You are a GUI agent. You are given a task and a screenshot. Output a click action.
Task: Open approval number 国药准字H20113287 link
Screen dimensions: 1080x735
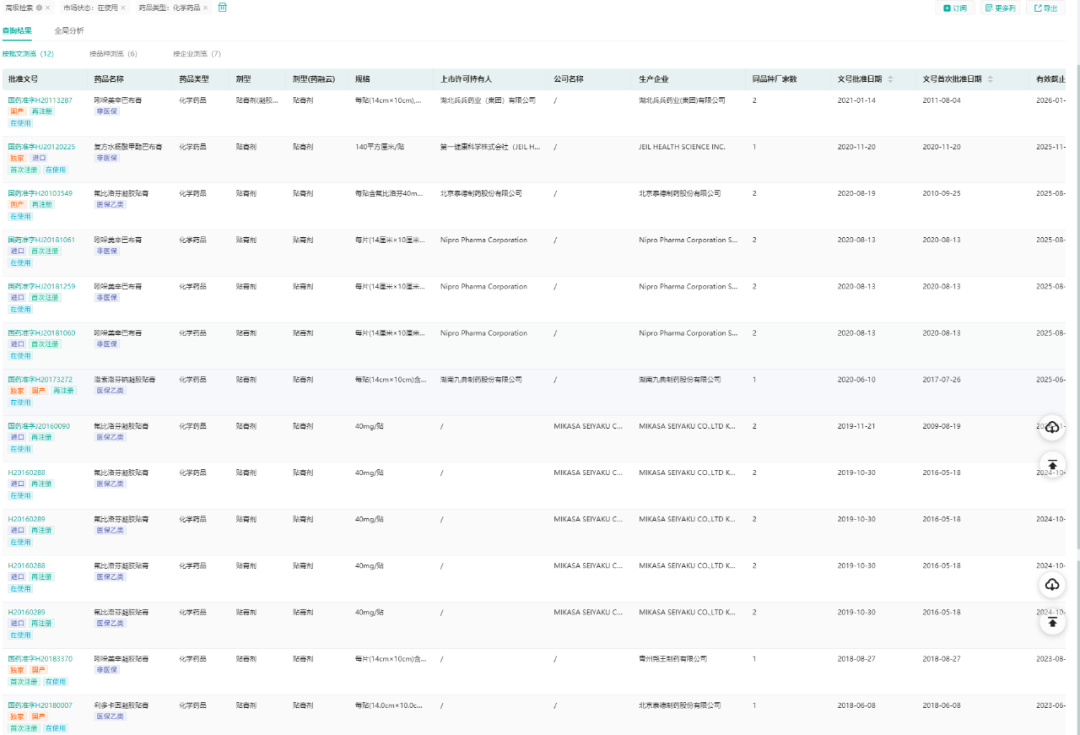(x=40, y=101)
